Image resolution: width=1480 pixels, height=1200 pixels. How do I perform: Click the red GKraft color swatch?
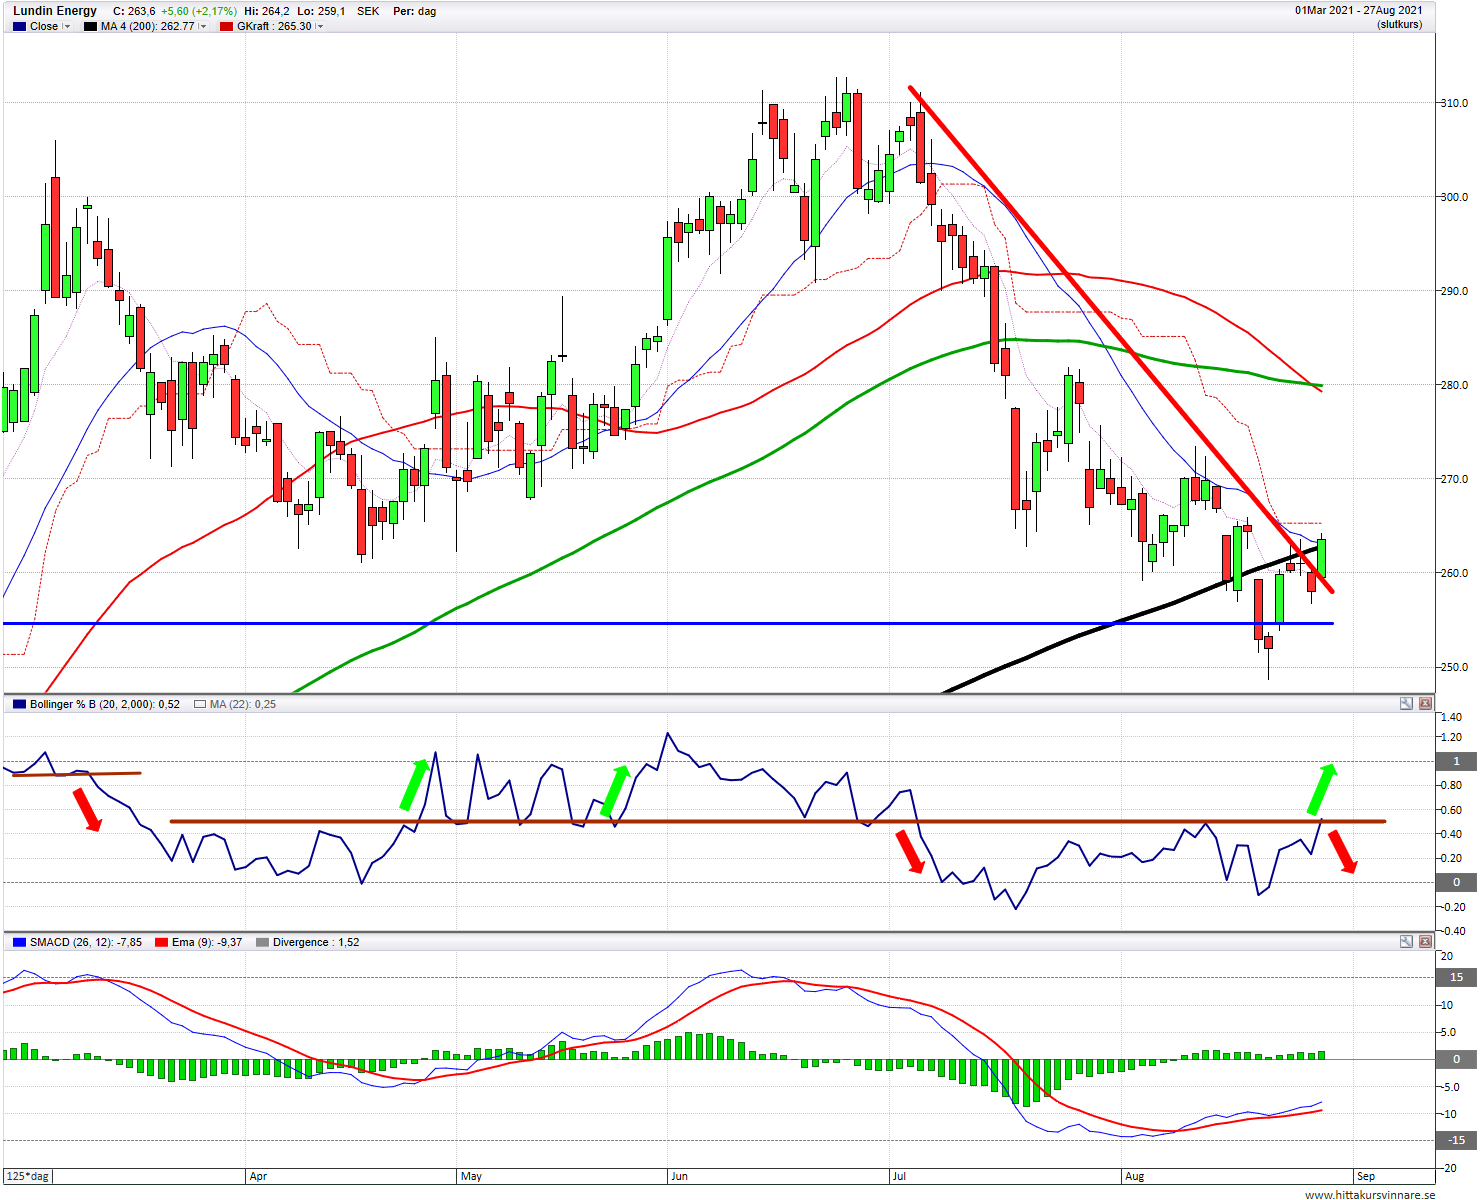(227, 27)
